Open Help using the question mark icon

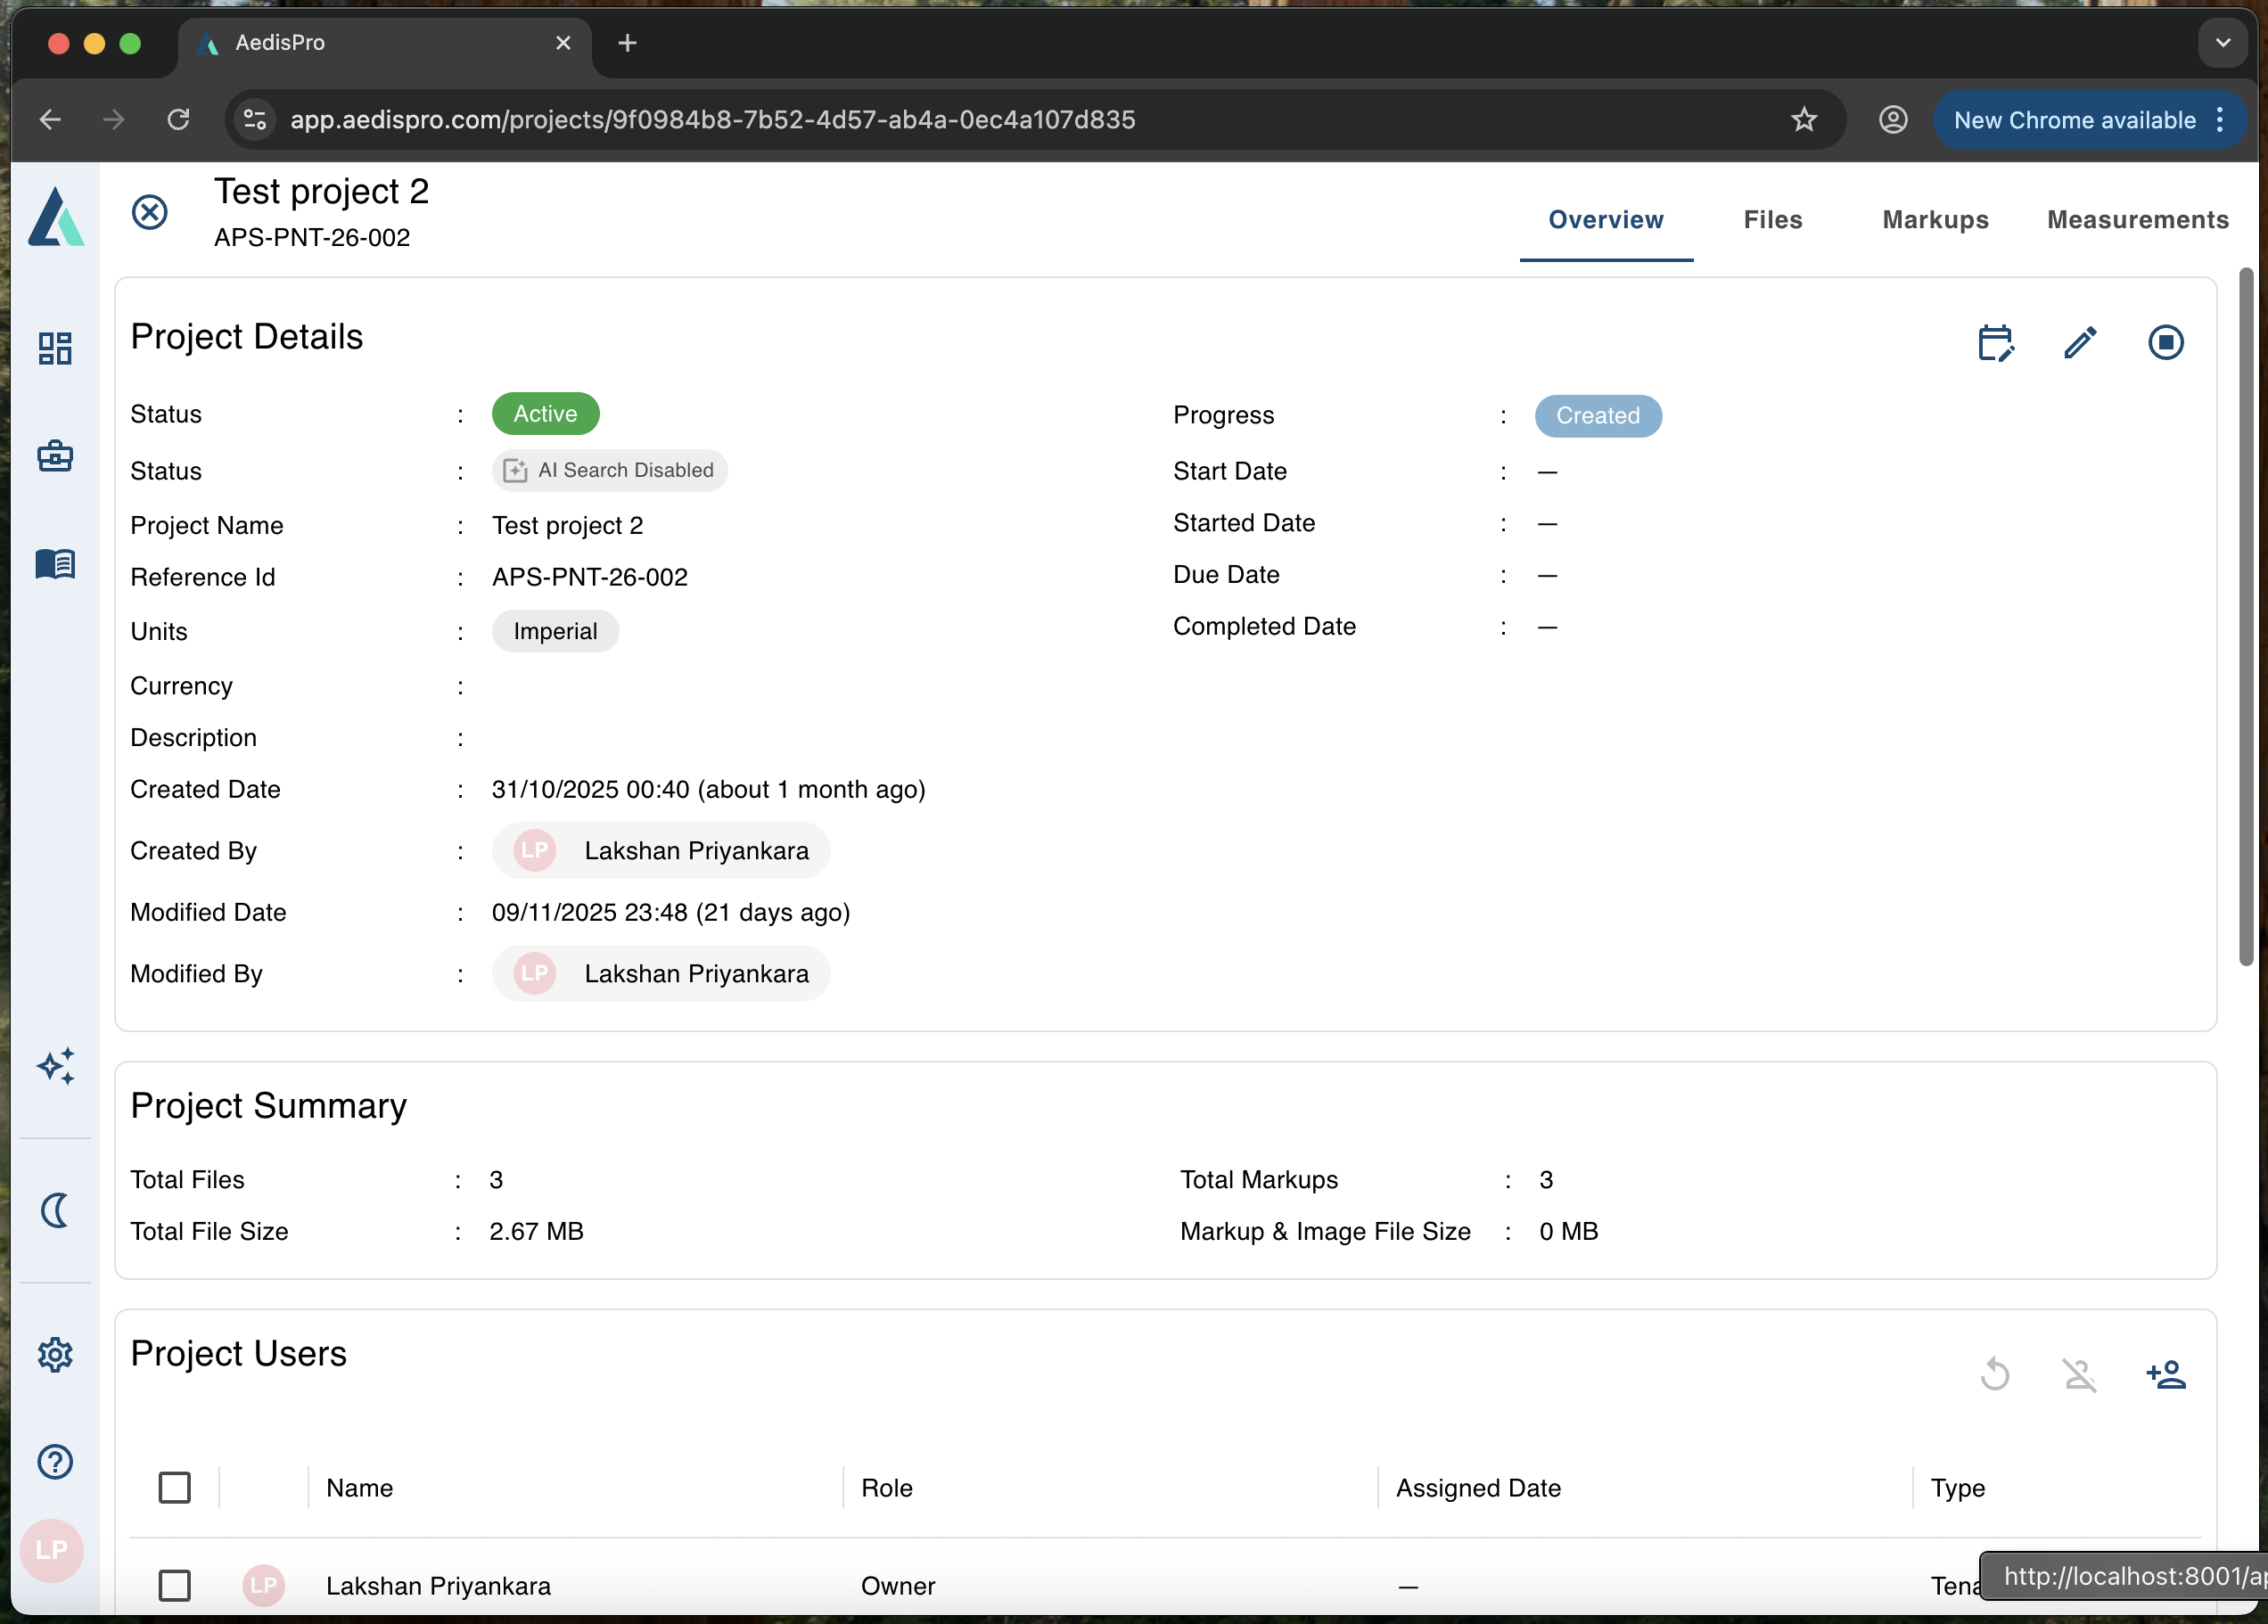point(55,1461)
